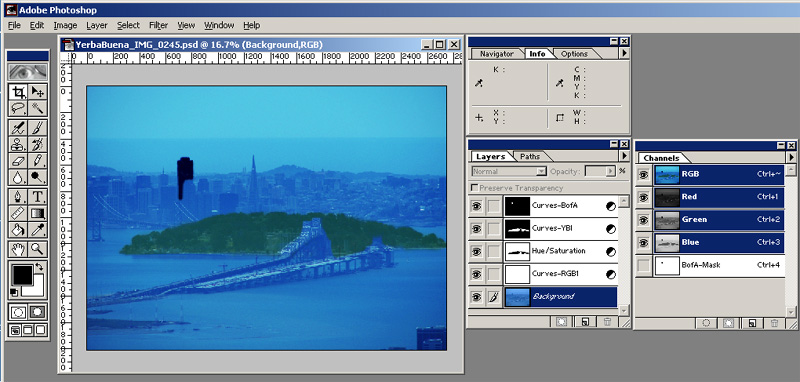Screen dimensions: 800x382
Task: Delete layer using Layers panel trash icon
Action: 607,322
